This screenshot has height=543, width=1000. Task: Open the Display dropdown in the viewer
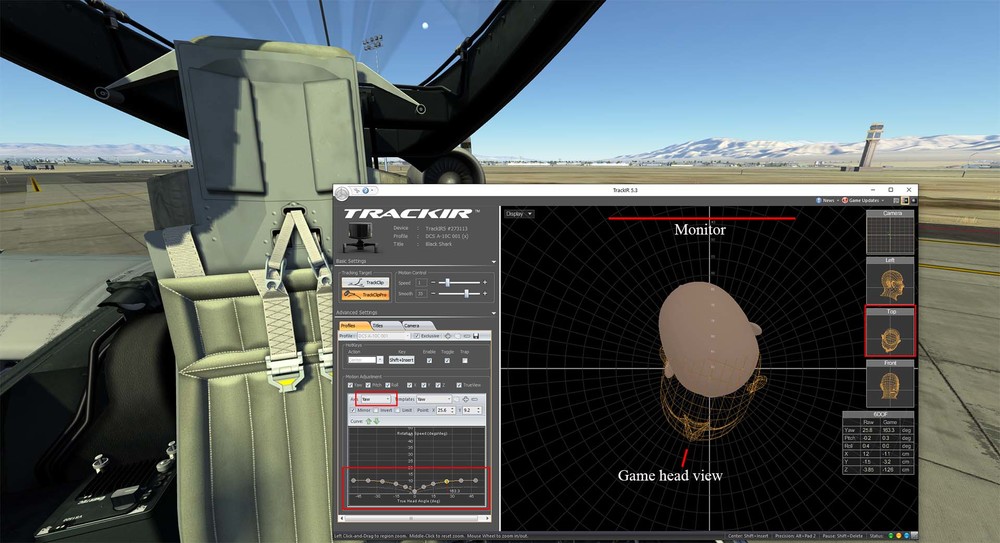[x=519, y=214]
